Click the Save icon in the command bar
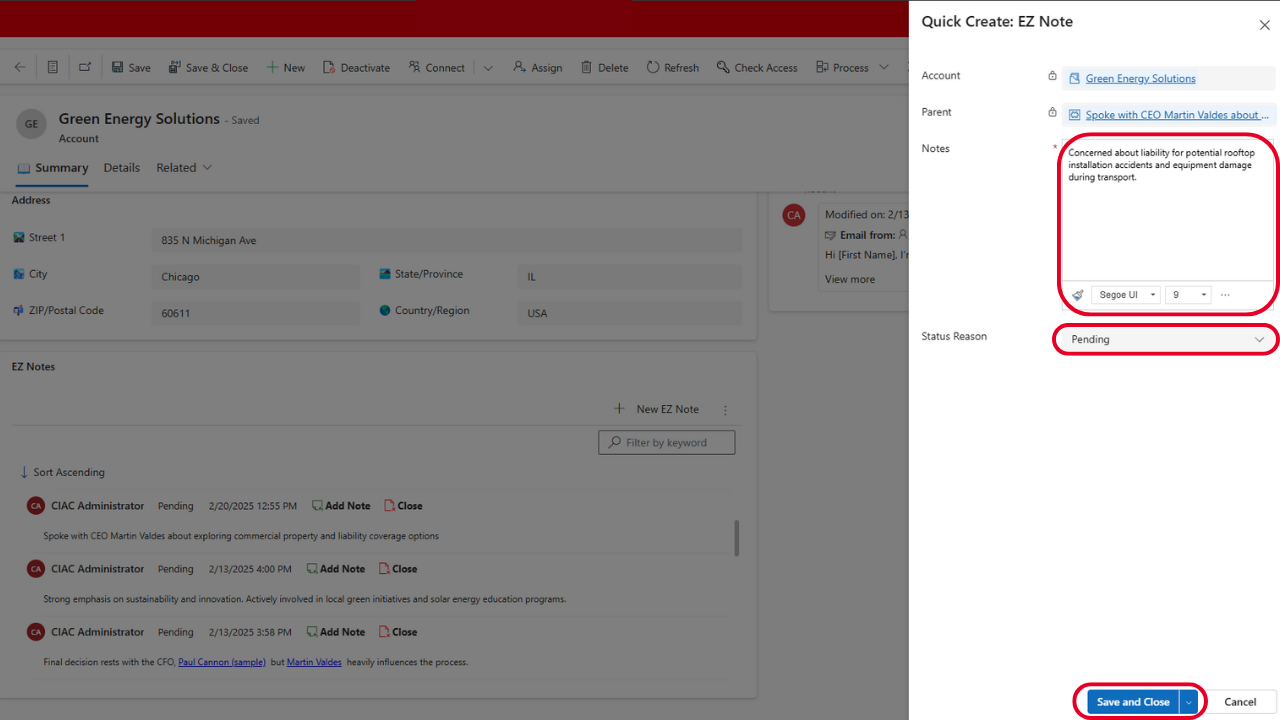 click(x=118, y=67)
